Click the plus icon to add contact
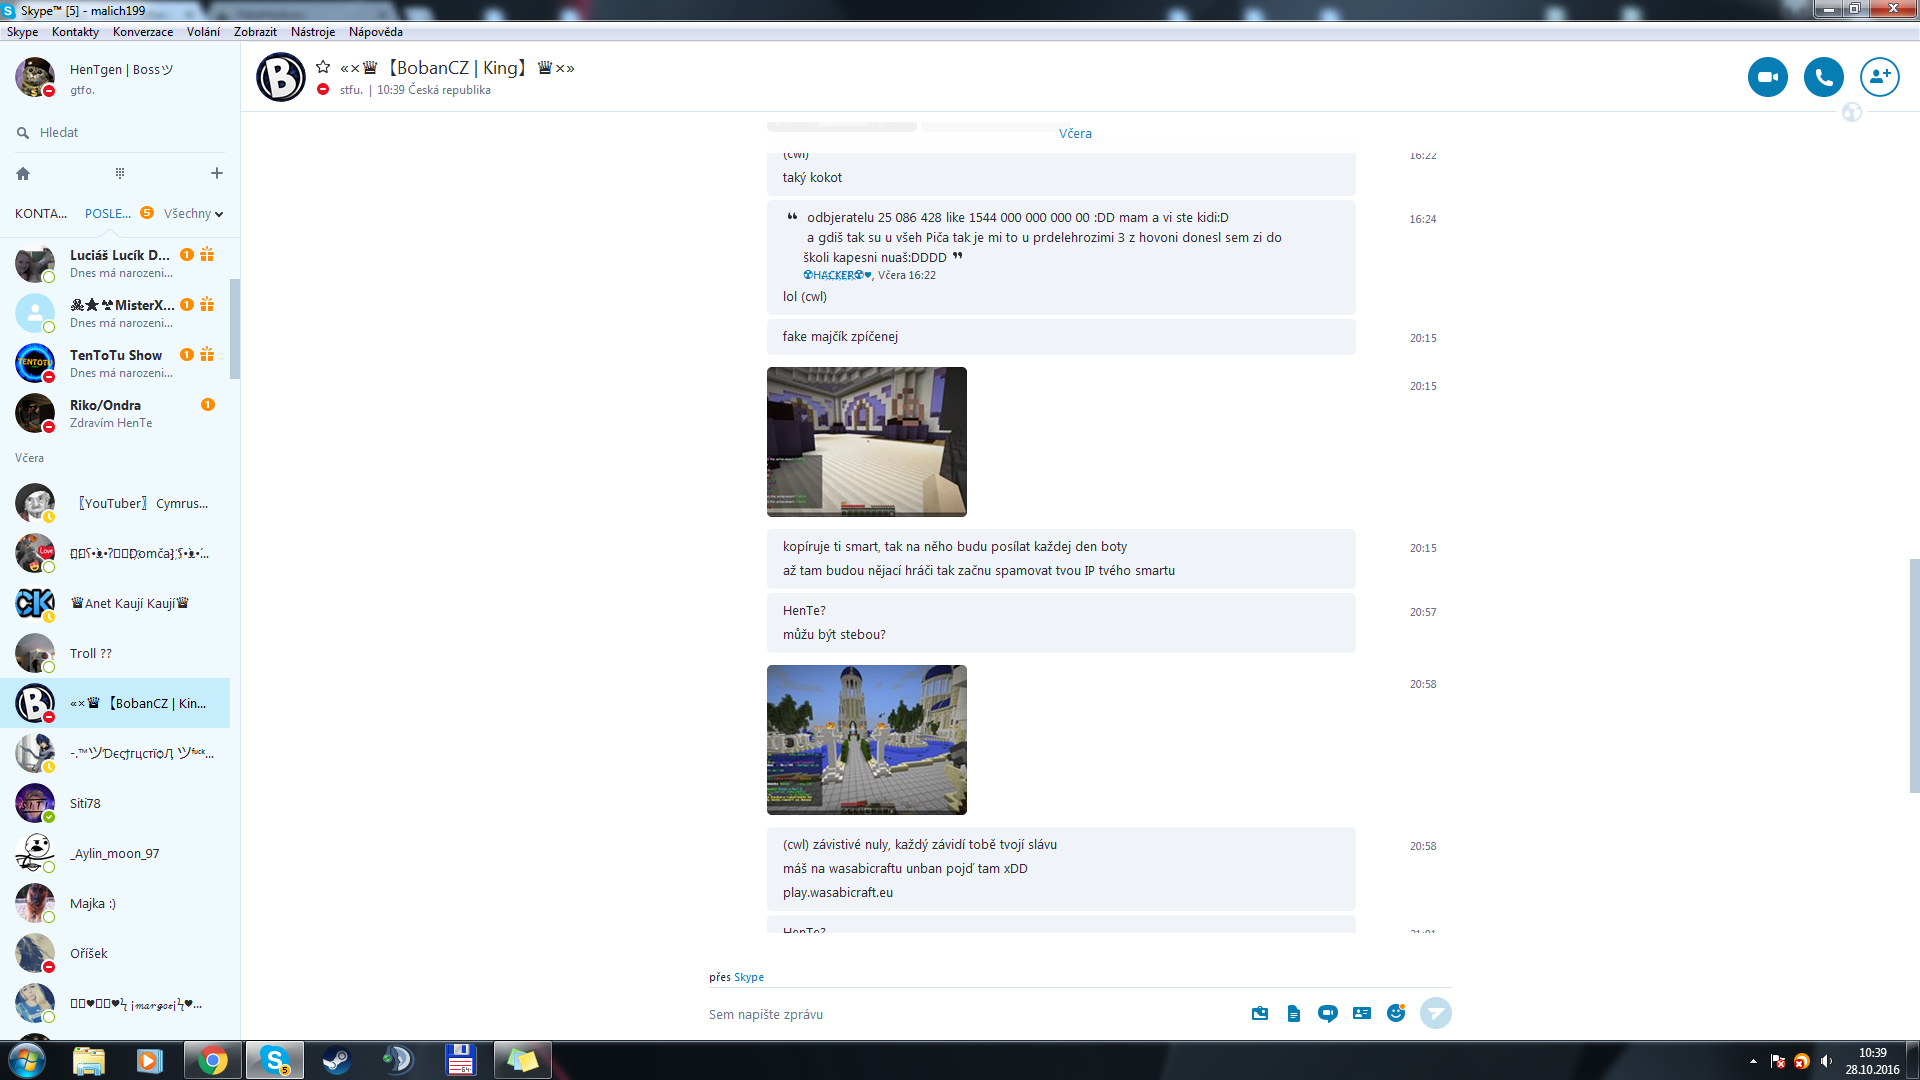Image resolution: width=1920 pixels, height=1080 pixels. (x=216, y=173)
